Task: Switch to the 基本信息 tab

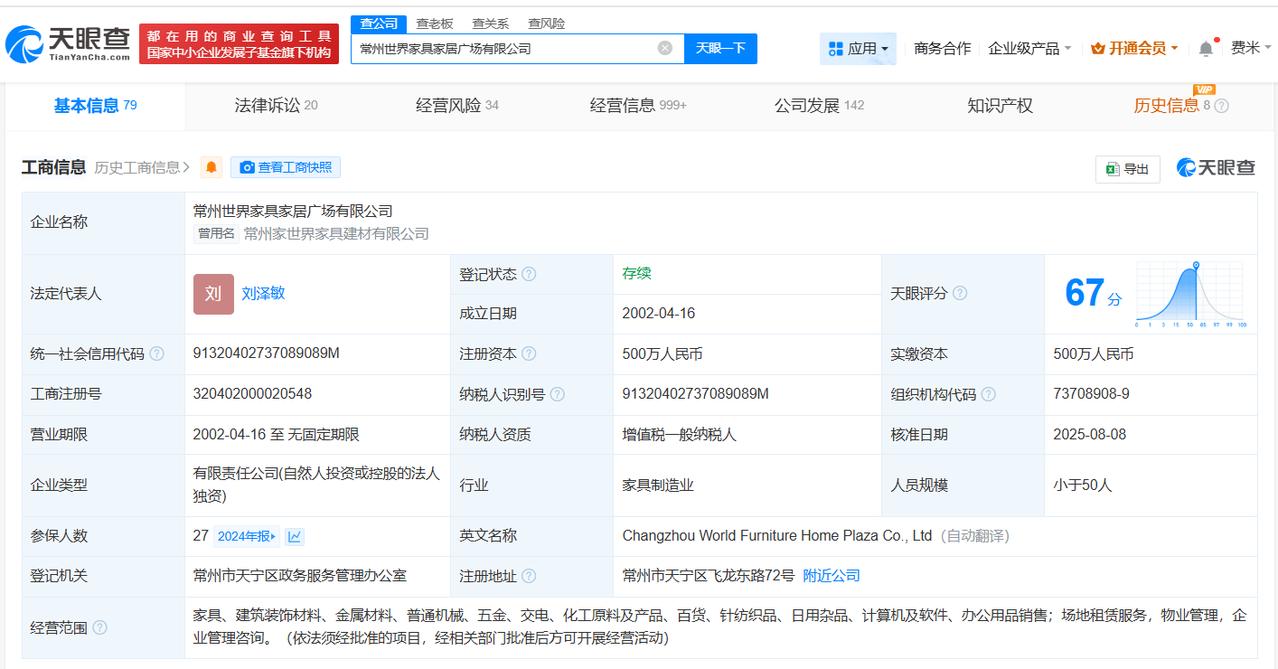Action: coord(95,106)
